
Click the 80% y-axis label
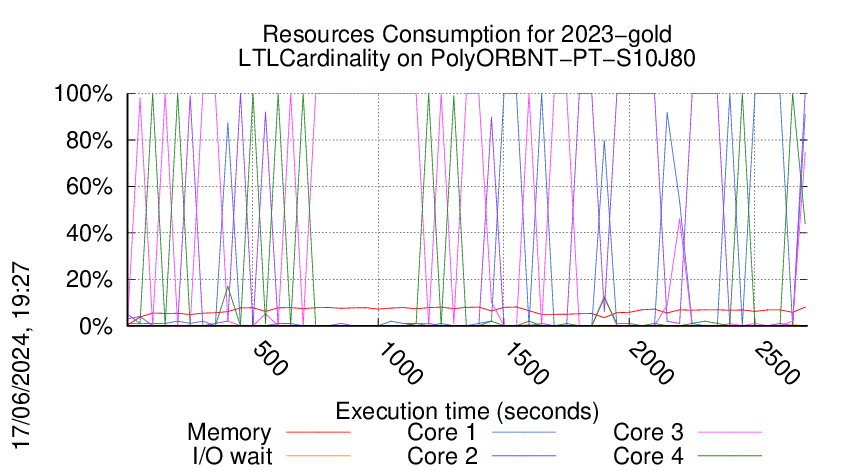89,140
